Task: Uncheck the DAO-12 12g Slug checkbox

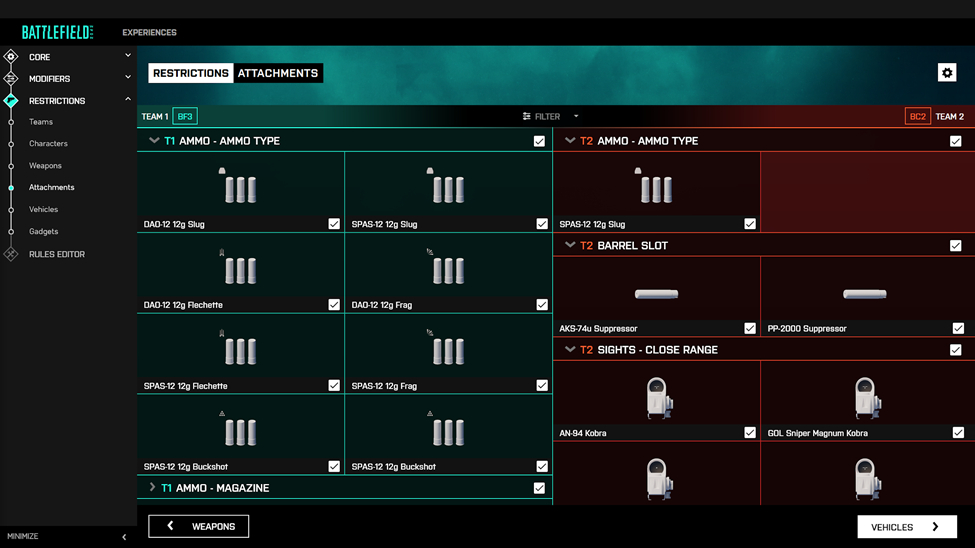Action: (334, 224)
